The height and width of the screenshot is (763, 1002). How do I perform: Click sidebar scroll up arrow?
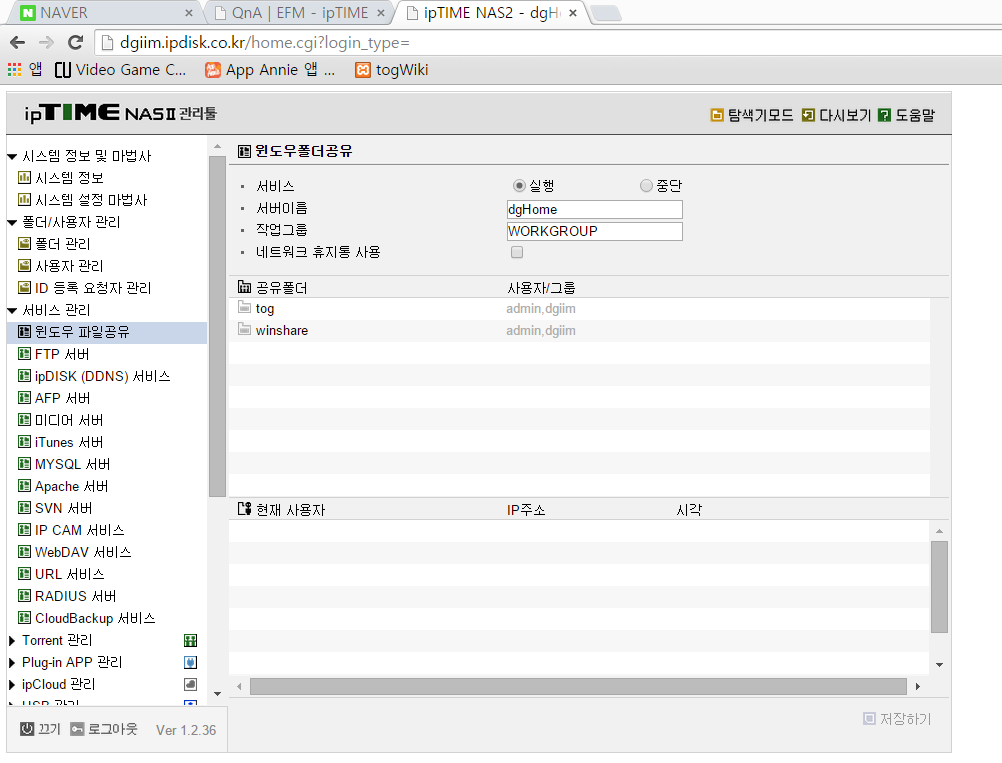click(217, 147)
